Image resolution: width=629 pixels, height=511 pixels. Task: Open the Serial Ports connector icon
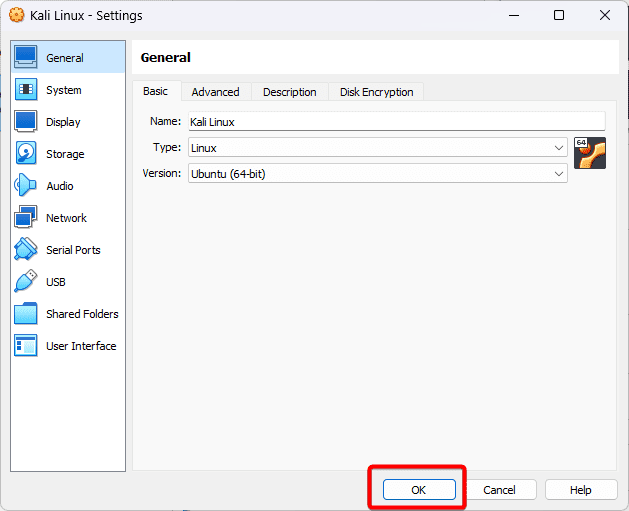tap(26, 249)
